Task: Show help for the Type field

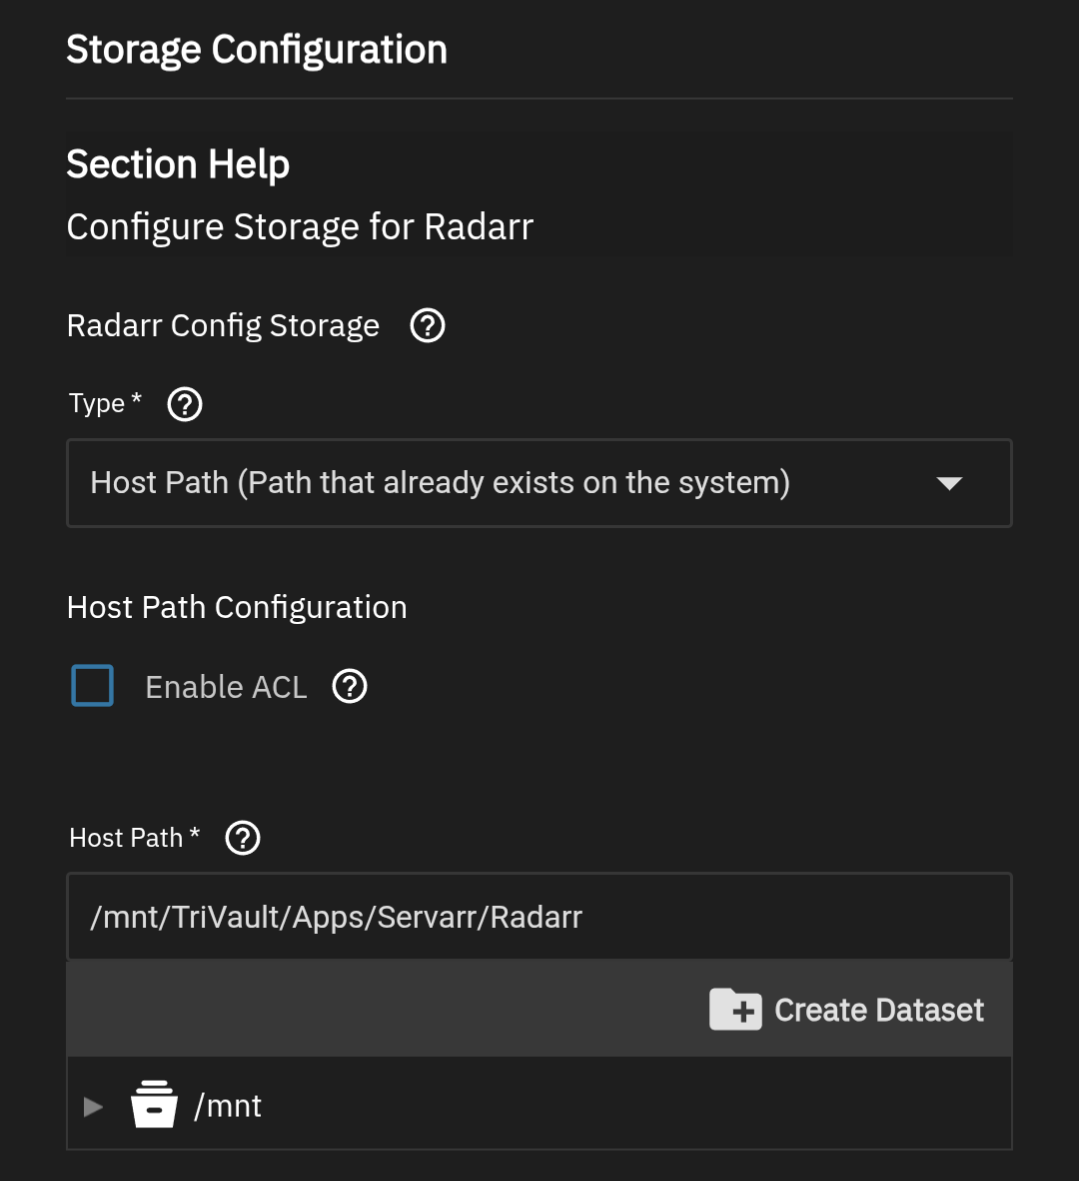Action: 185,404
